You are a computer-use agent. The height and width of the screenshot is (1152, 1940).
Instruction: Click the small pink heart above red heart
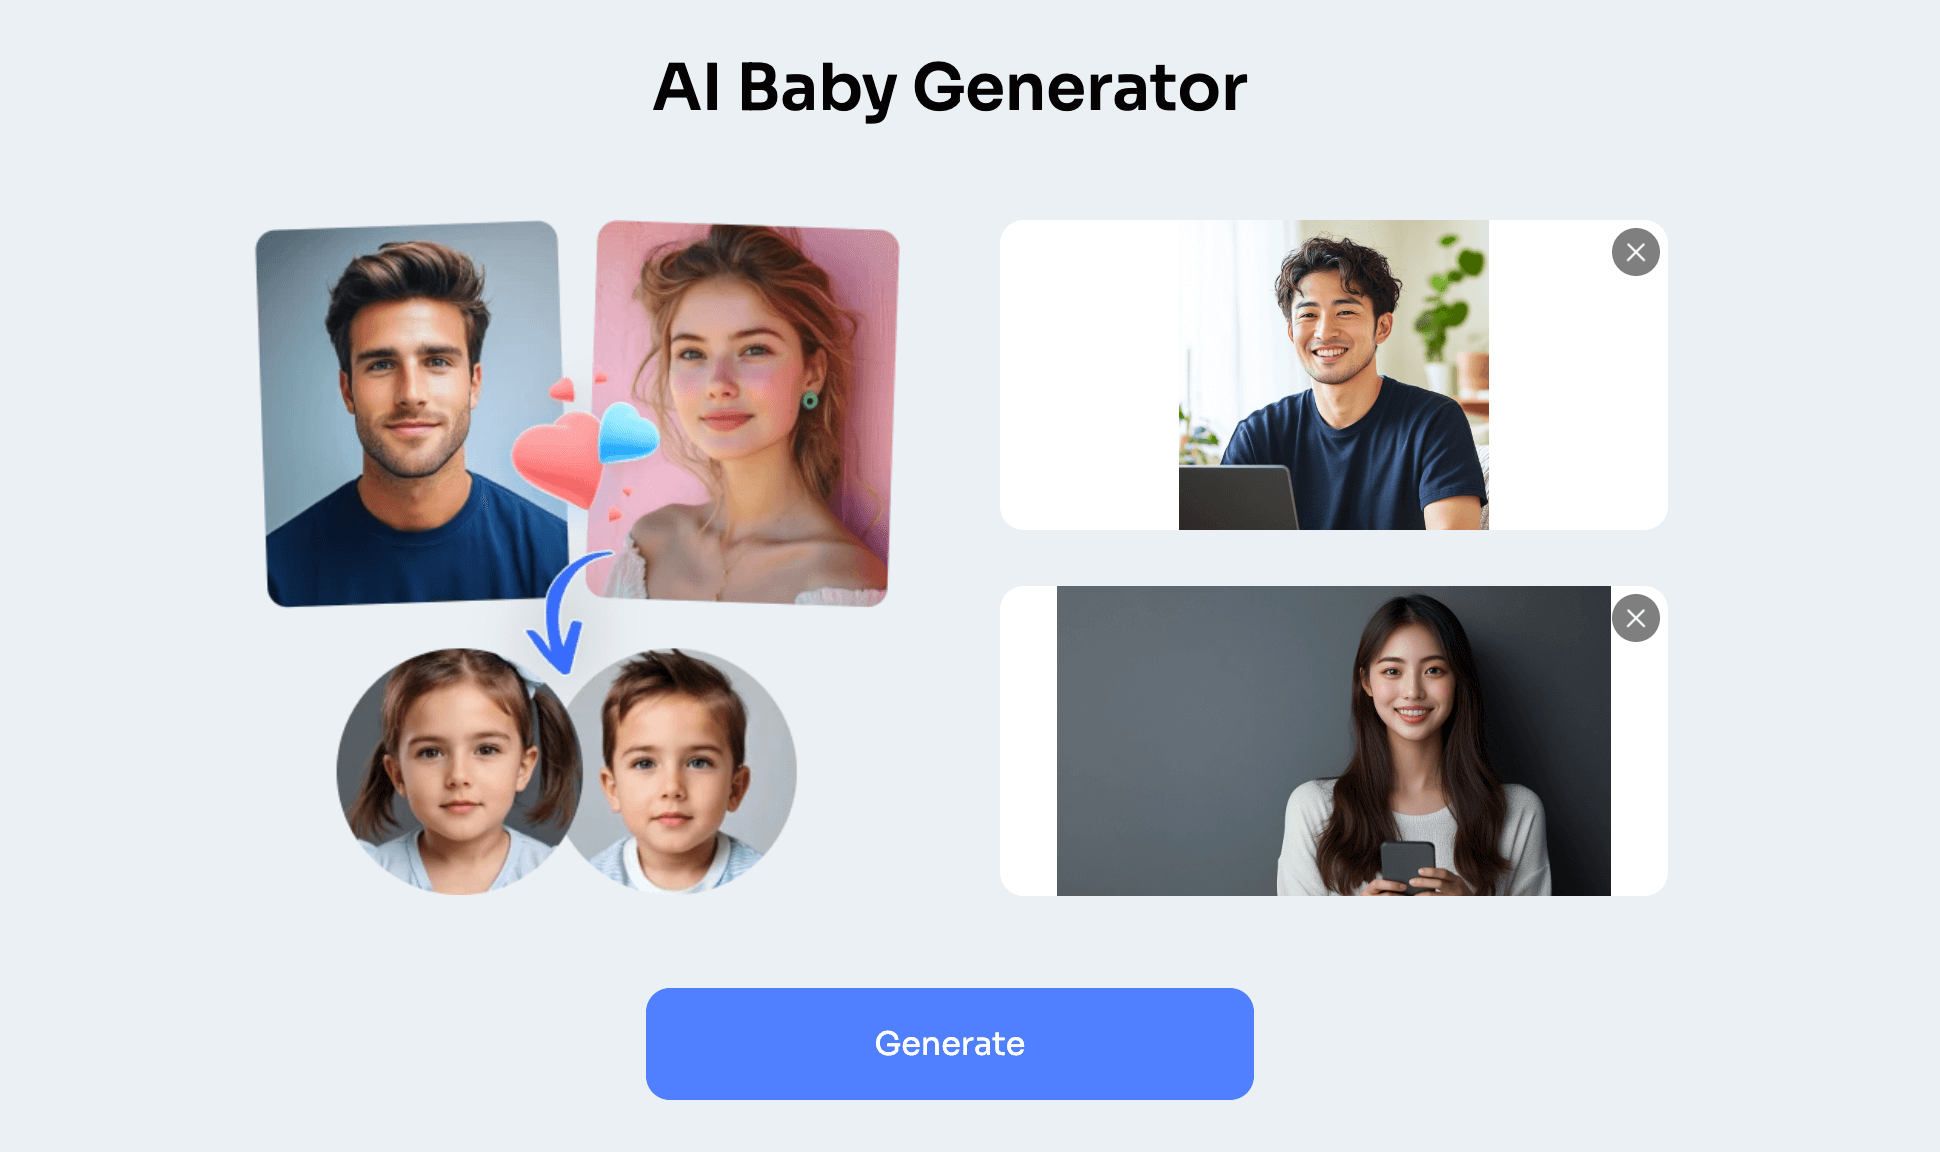pyautogui.click(x=563, y=389)
